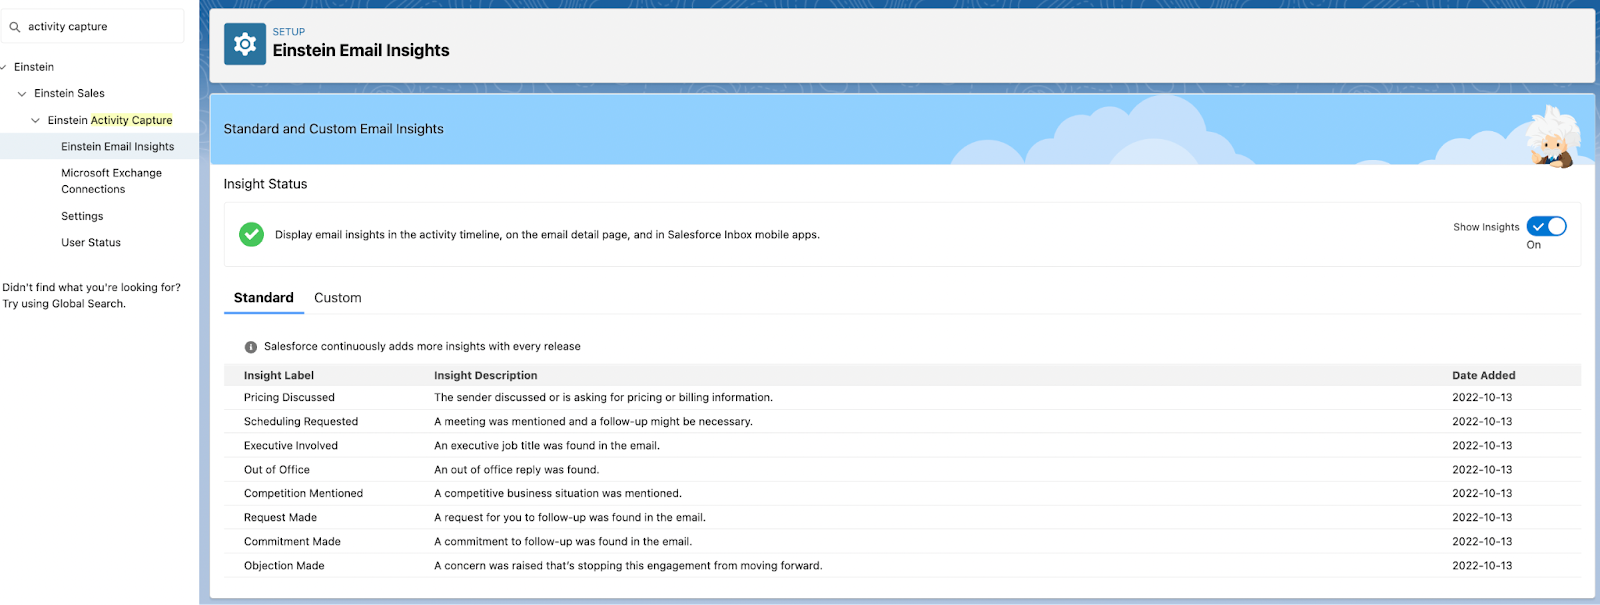This screenshot has width=1600, height=605.
Task: Open User Status in sidebar
Action: [91, 243]
